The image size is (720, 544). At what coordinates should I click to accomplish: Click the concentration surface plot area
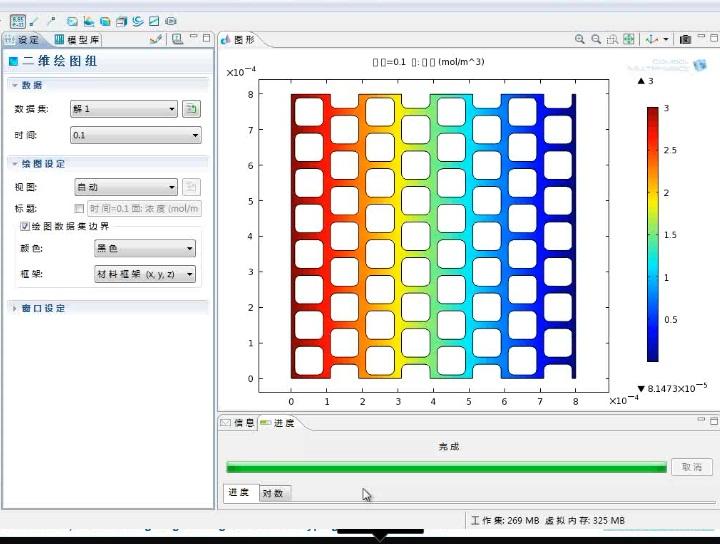[x=433, y=236]
